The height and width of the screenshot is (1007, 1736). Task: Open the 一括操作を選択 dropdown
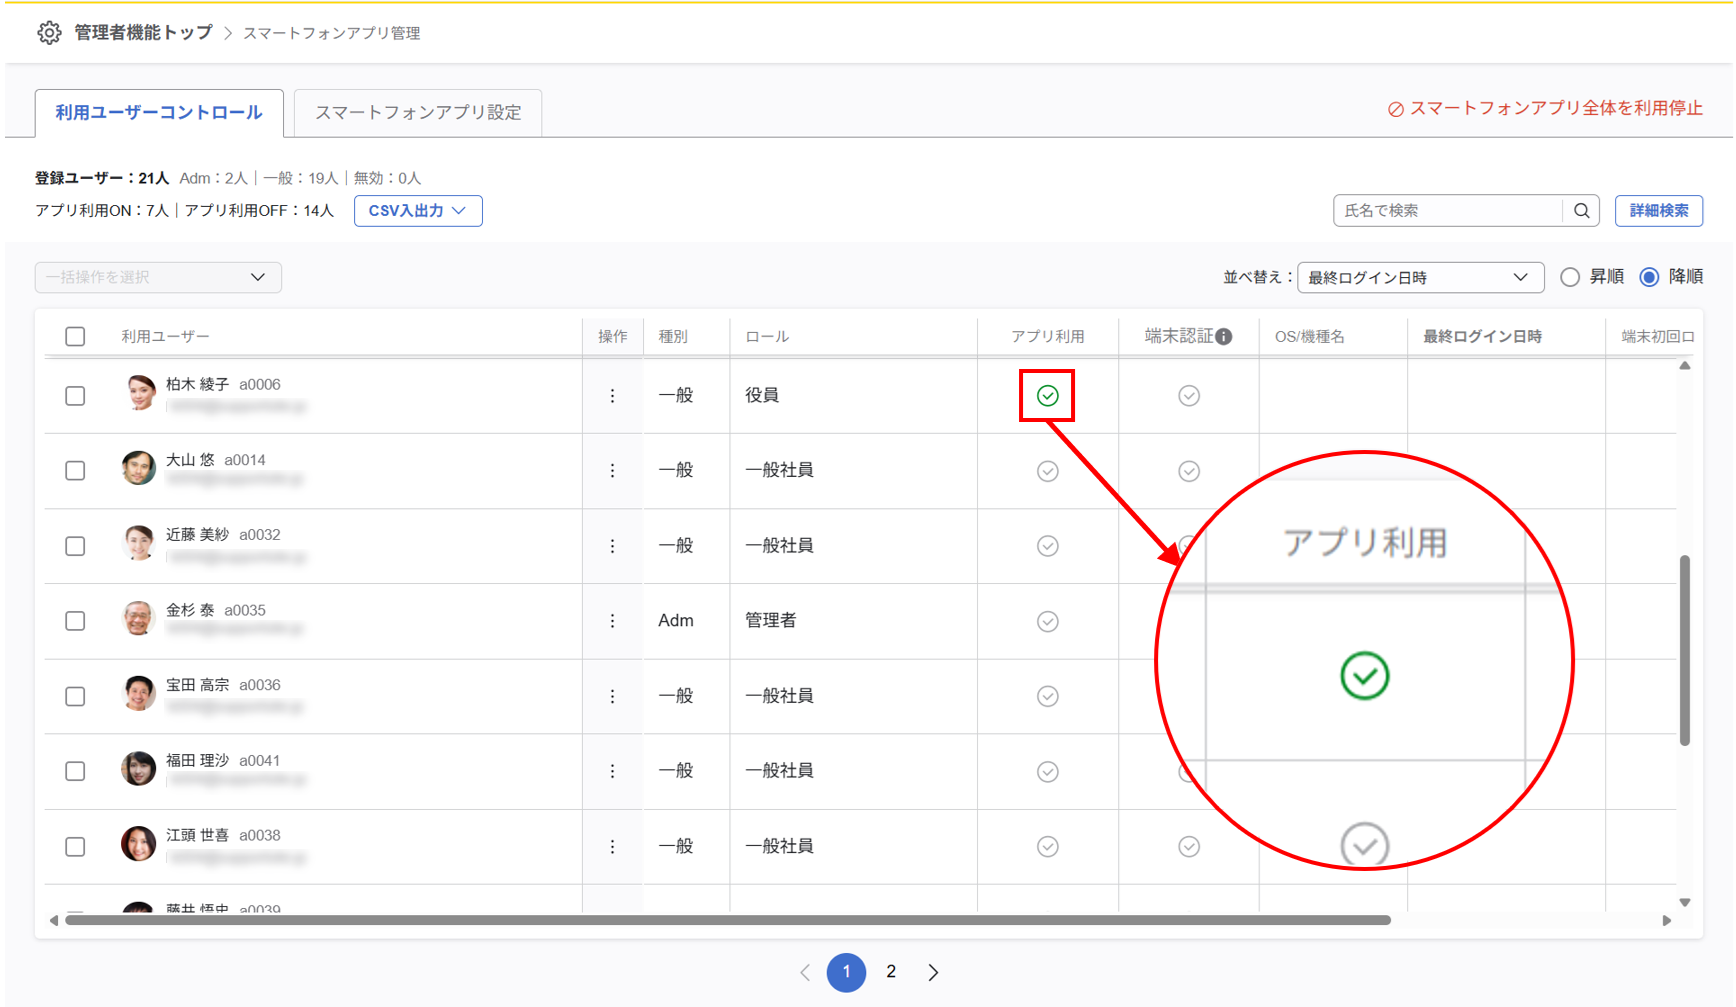158,277
